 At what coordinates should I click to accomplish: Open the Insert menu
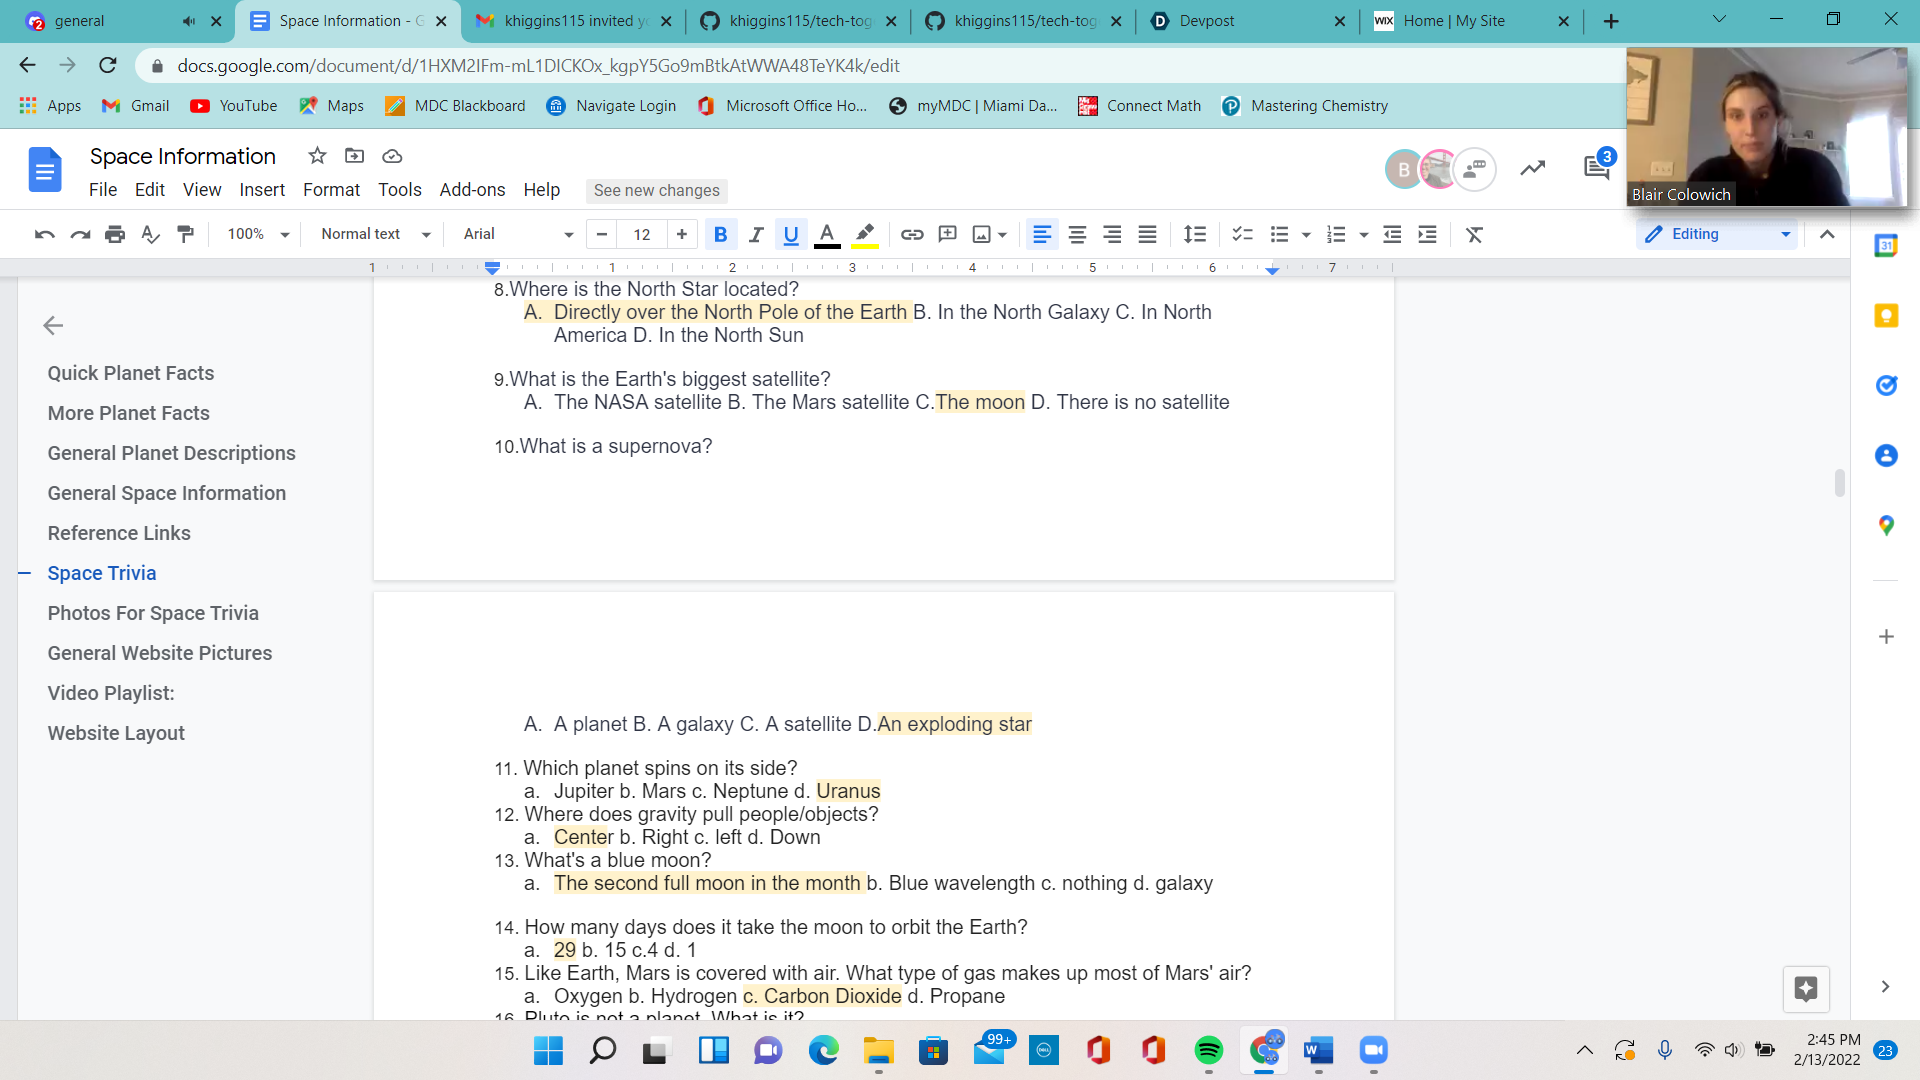tap(261, 190)
